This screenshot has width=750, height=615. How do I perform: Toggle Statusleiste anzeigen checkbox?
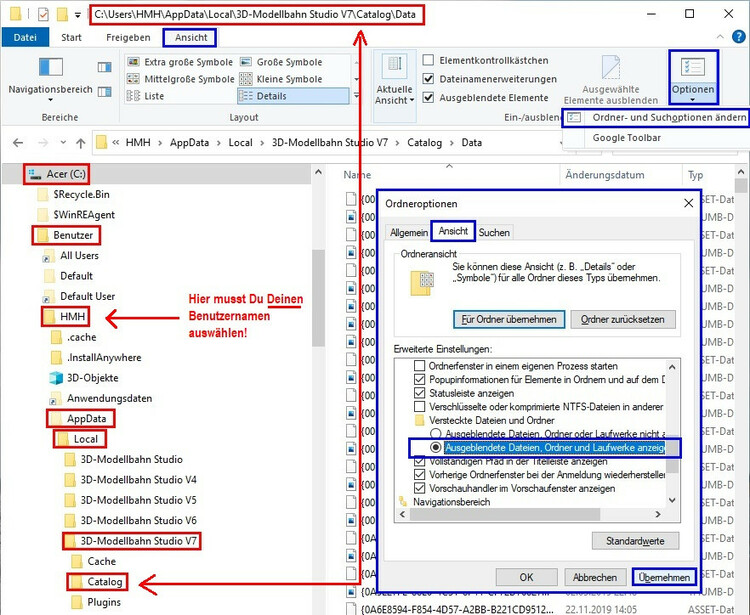[x=419, y=393]
